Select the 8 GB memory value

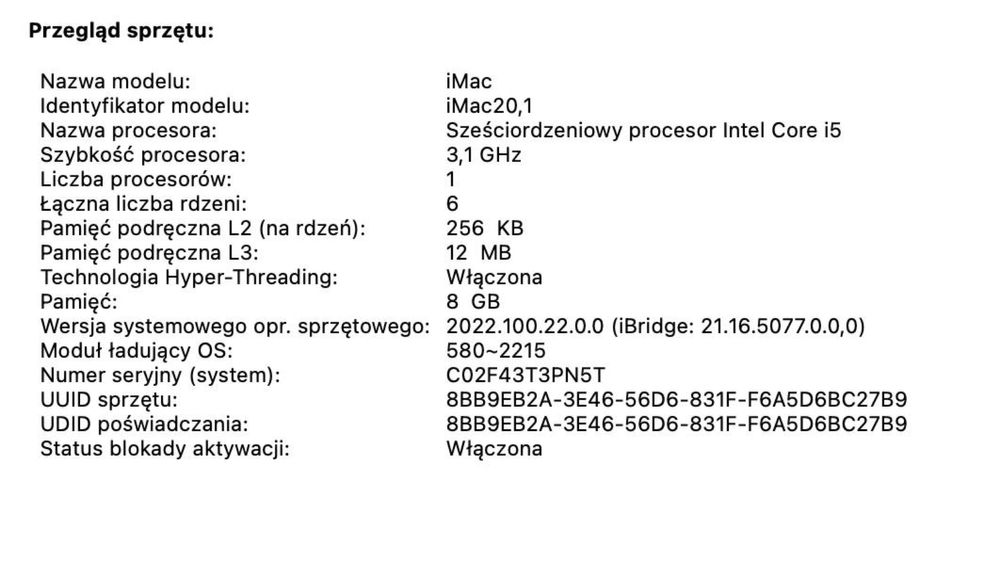(x=473, y=301)
